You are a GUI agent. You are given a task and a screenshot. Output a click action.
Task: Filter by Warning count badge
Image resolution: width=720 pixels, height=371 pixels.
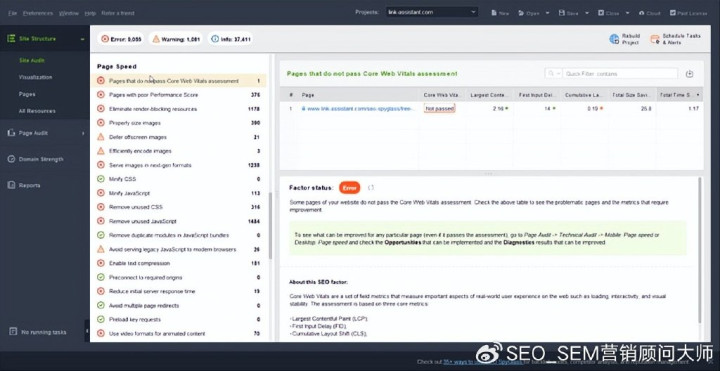(x=176, y=39)
